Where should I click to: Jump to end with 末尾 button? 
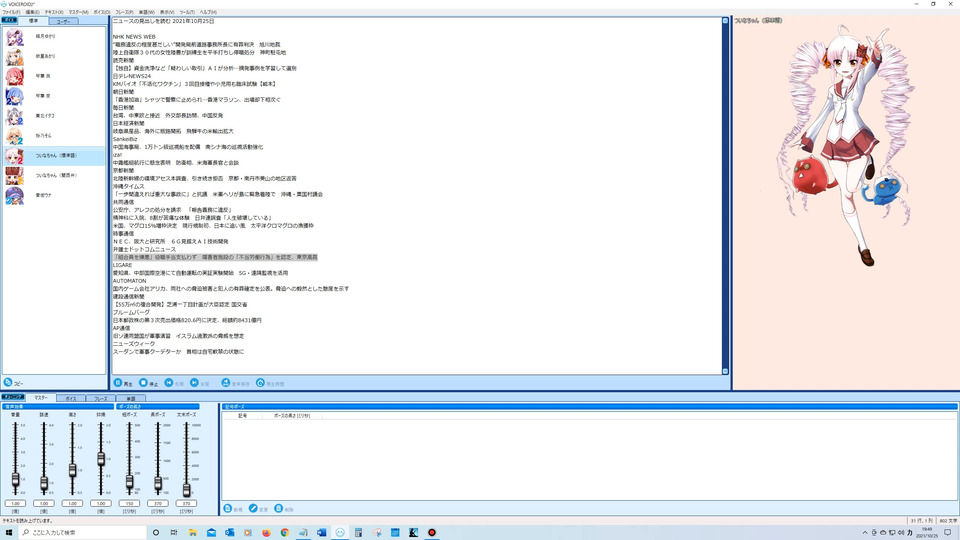200,383
